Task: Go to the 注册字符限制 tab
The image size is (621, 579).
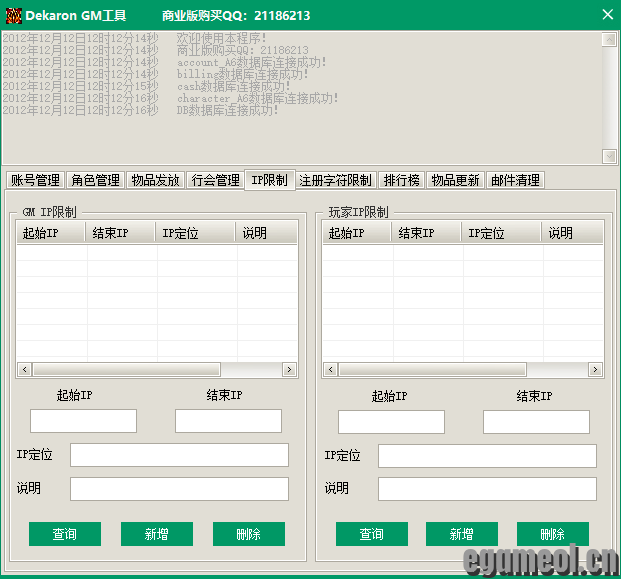Action: click(x=336, y=180)
